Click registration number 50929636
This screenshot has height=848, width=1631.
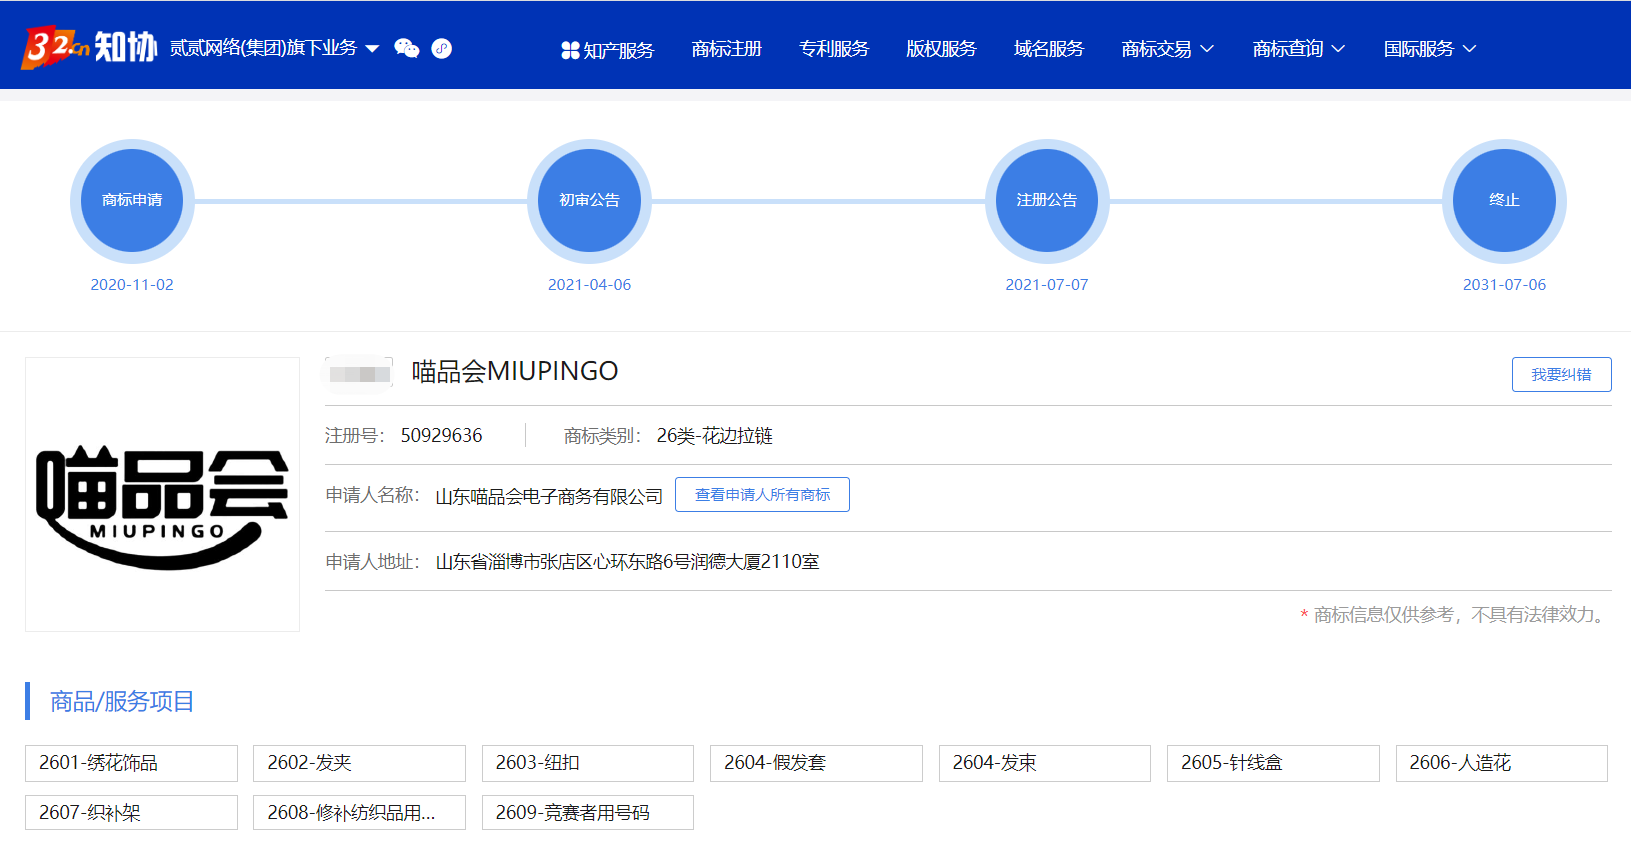pyautogui.click(x=441, y=435)
